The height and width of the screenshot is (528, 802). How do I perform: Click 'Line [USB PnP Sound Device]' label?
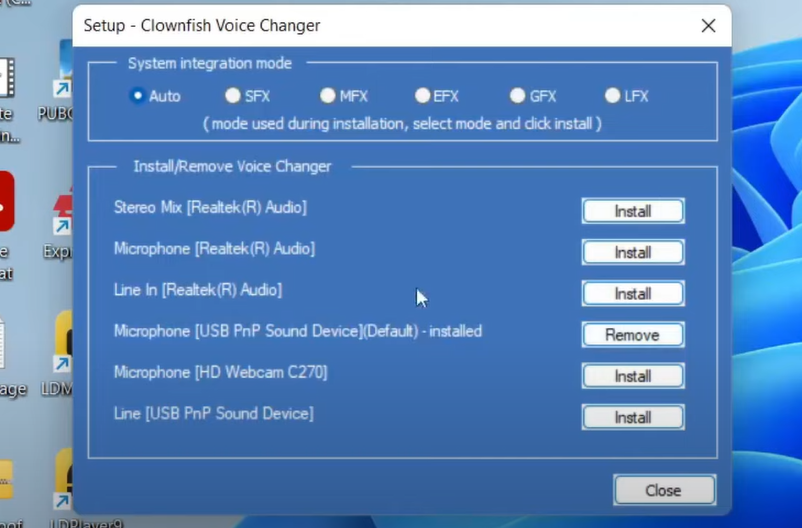pyautogui.click(x=214, y=414)
